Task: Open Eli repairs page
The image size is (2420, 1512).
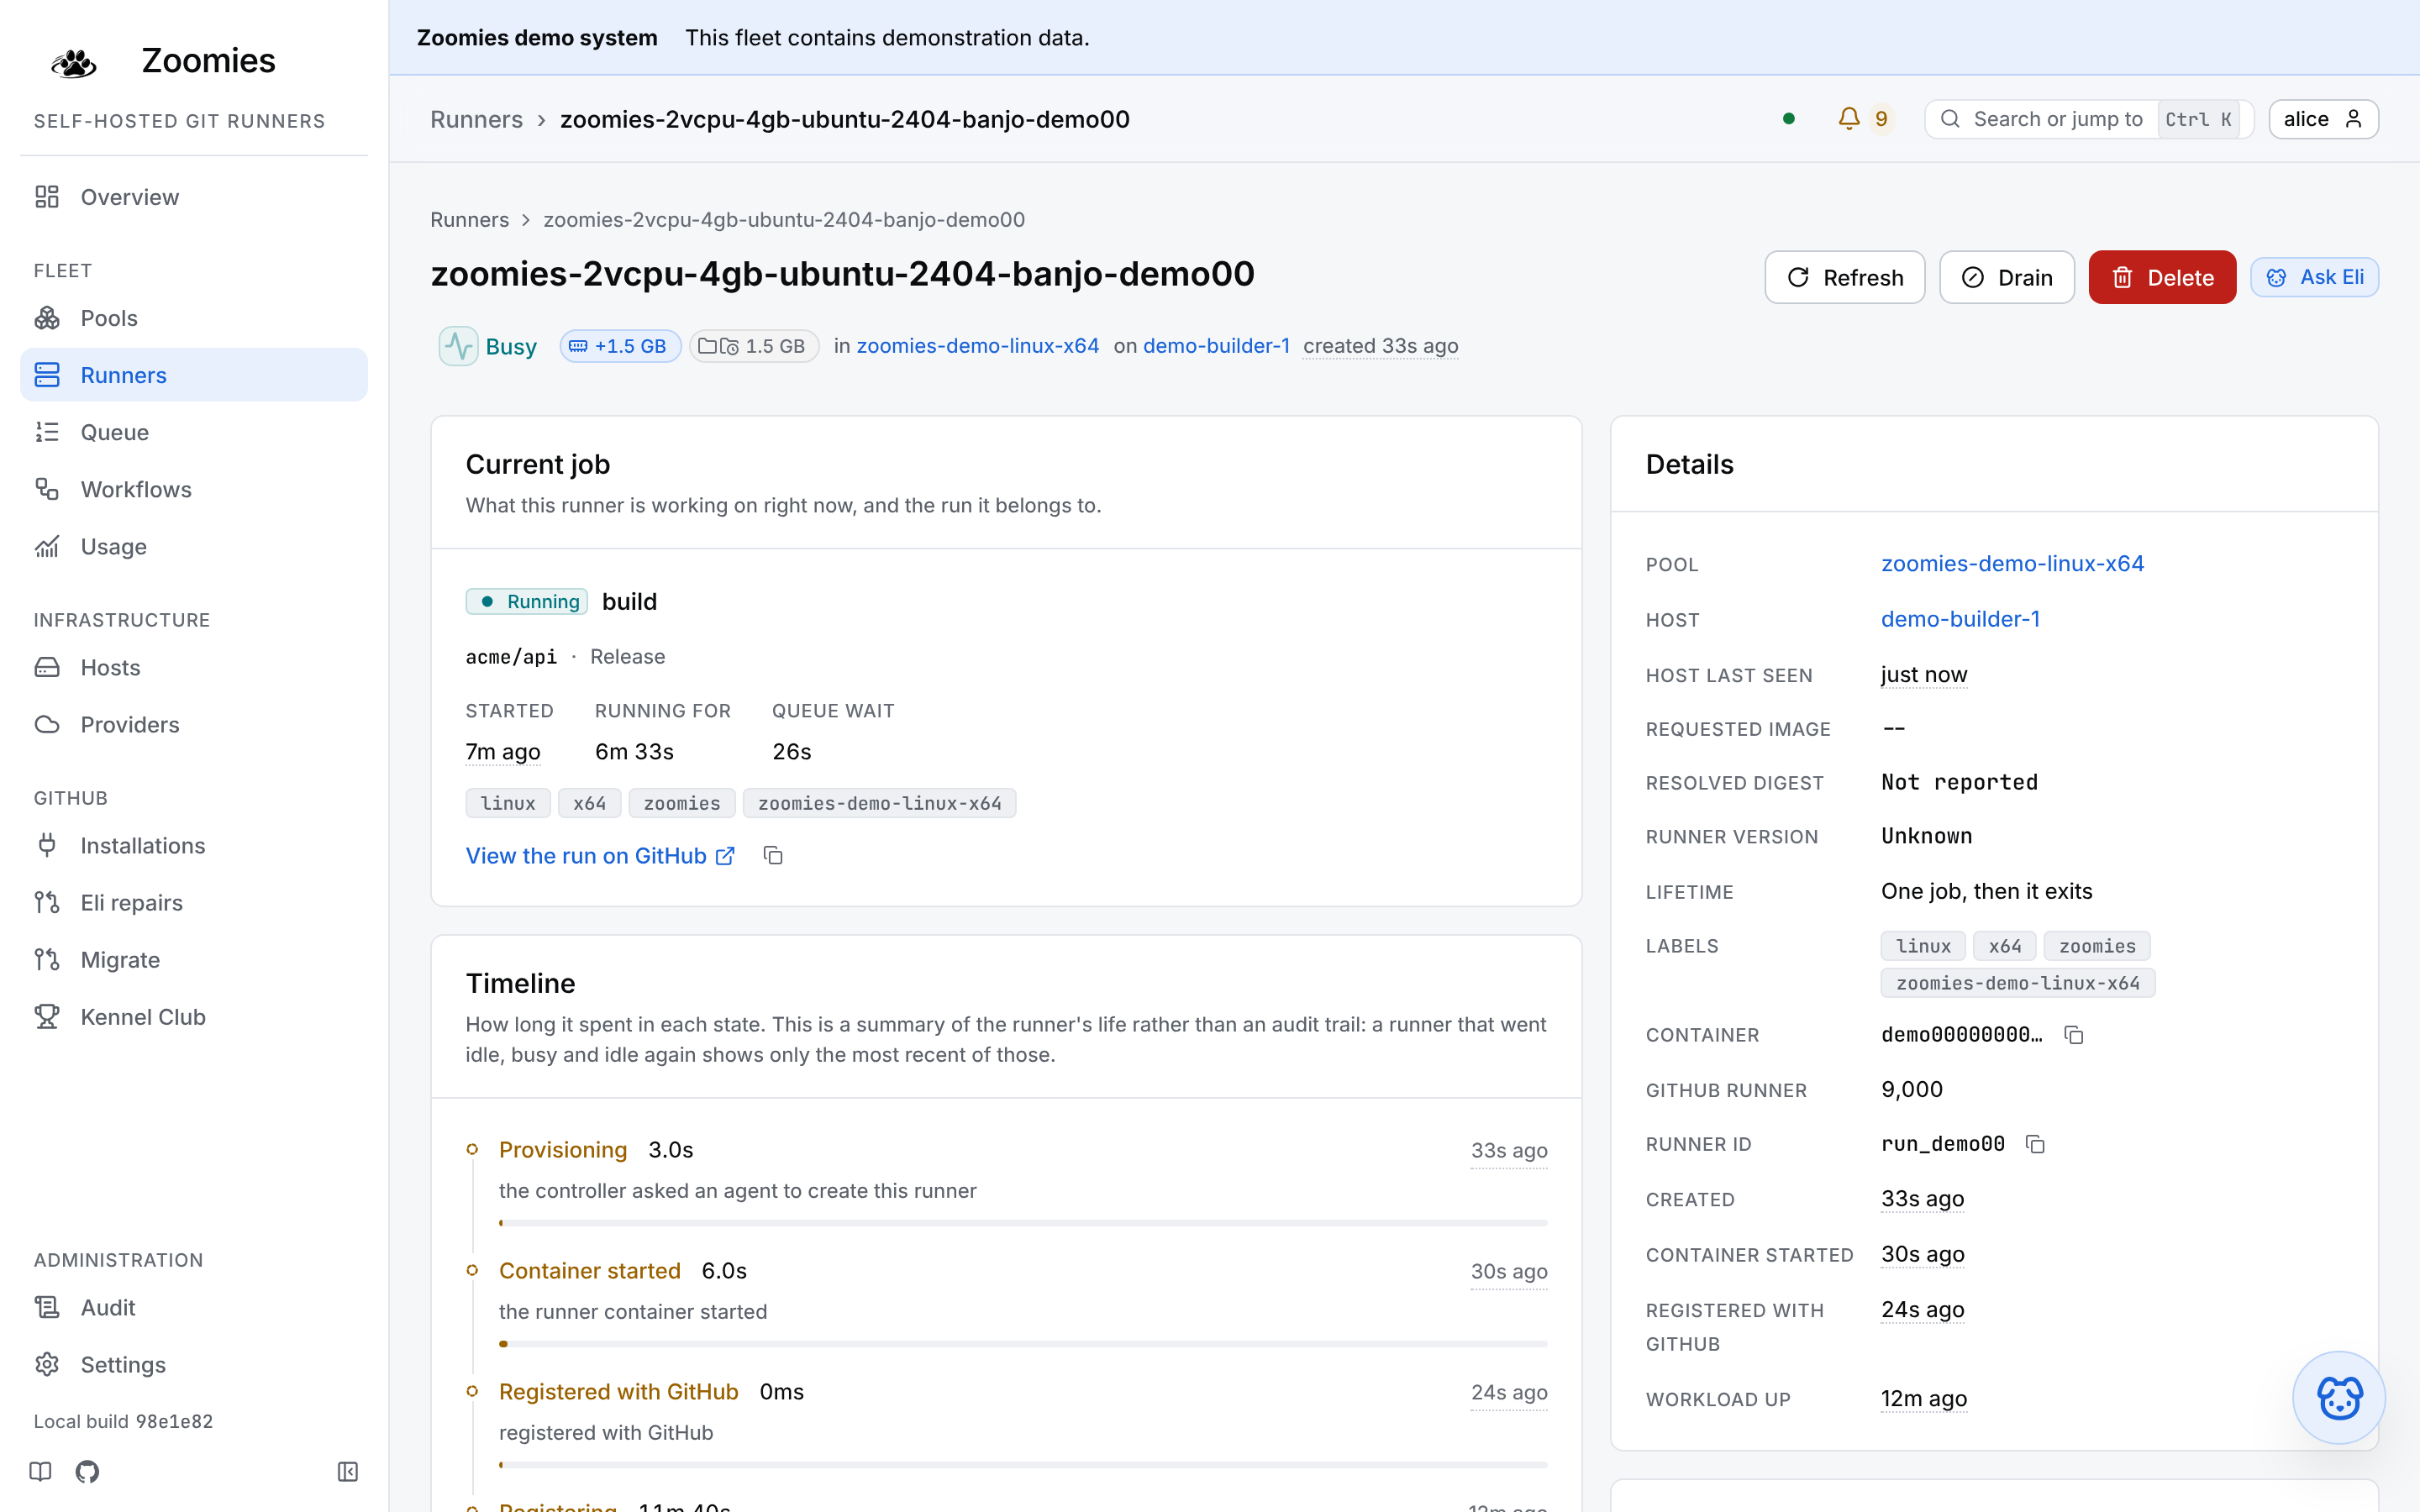Action: pos(194,902)
